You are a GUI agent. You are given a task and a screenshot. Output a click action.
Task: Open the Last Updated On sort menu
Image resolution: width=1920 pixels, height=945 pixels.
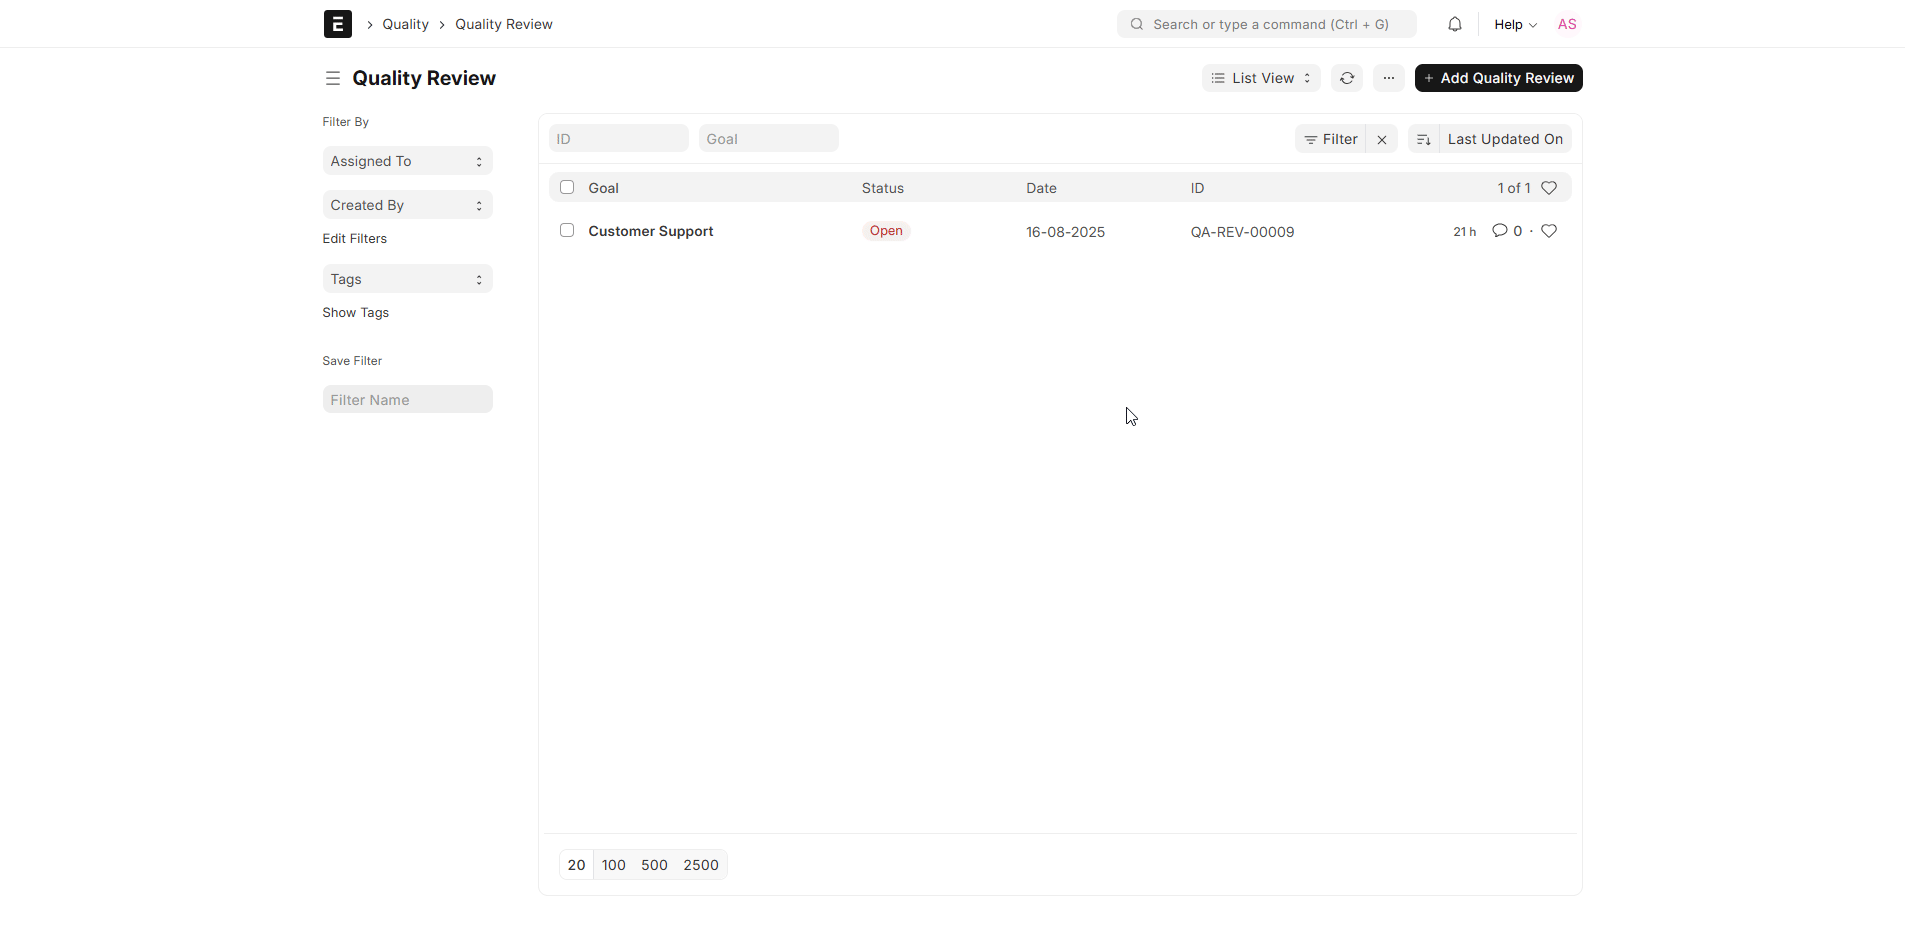[x=1505, y=139]
